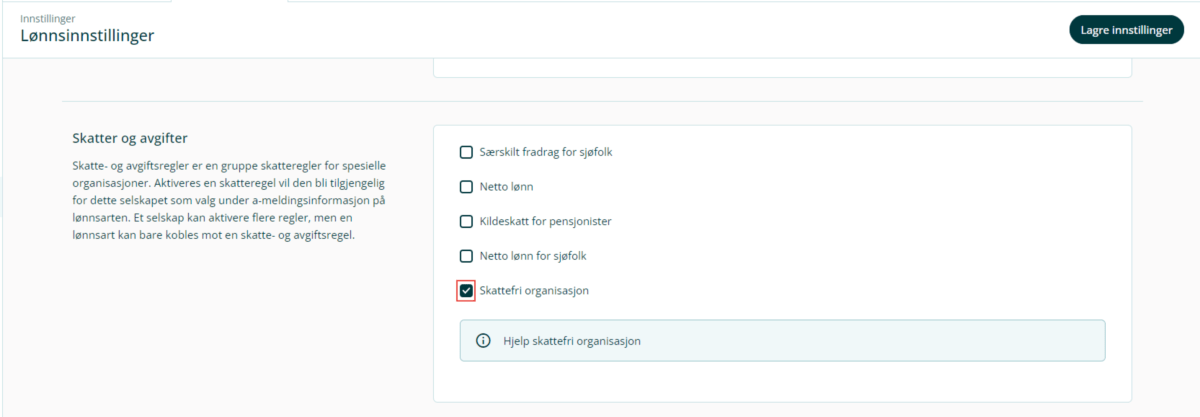Viewport: 1200px width, 417px height.
Task: Click the Lagre innstillinger button
Action: [x=1126, y=30]
